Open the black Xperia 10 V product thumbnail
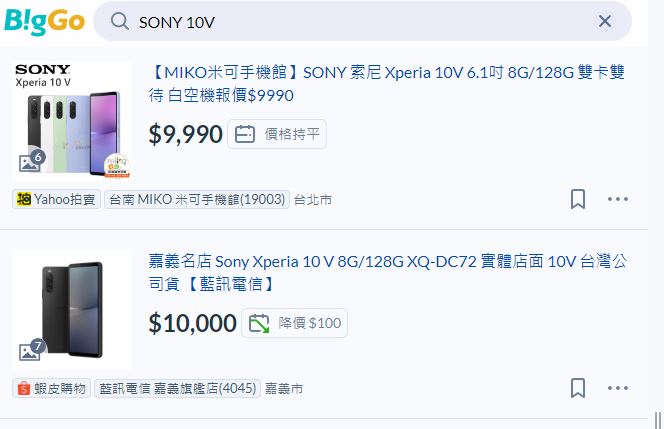Viewport: 664px width, 429px height. click(72, 308)
